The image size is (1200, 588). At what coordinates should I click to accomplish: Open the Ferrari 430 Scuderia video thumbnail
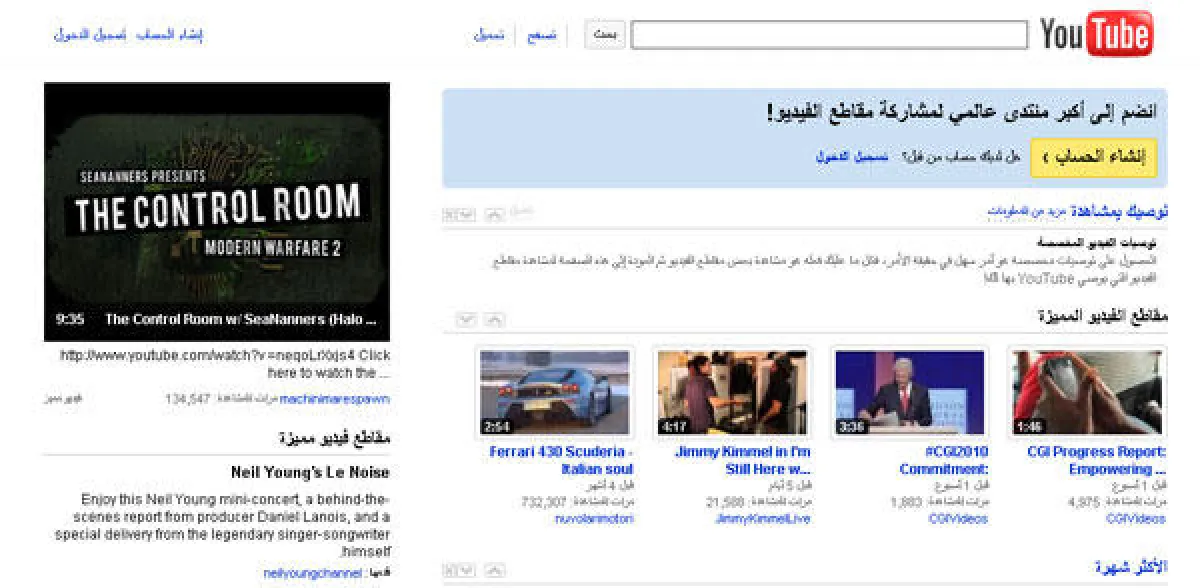click(x=556, y=392)
